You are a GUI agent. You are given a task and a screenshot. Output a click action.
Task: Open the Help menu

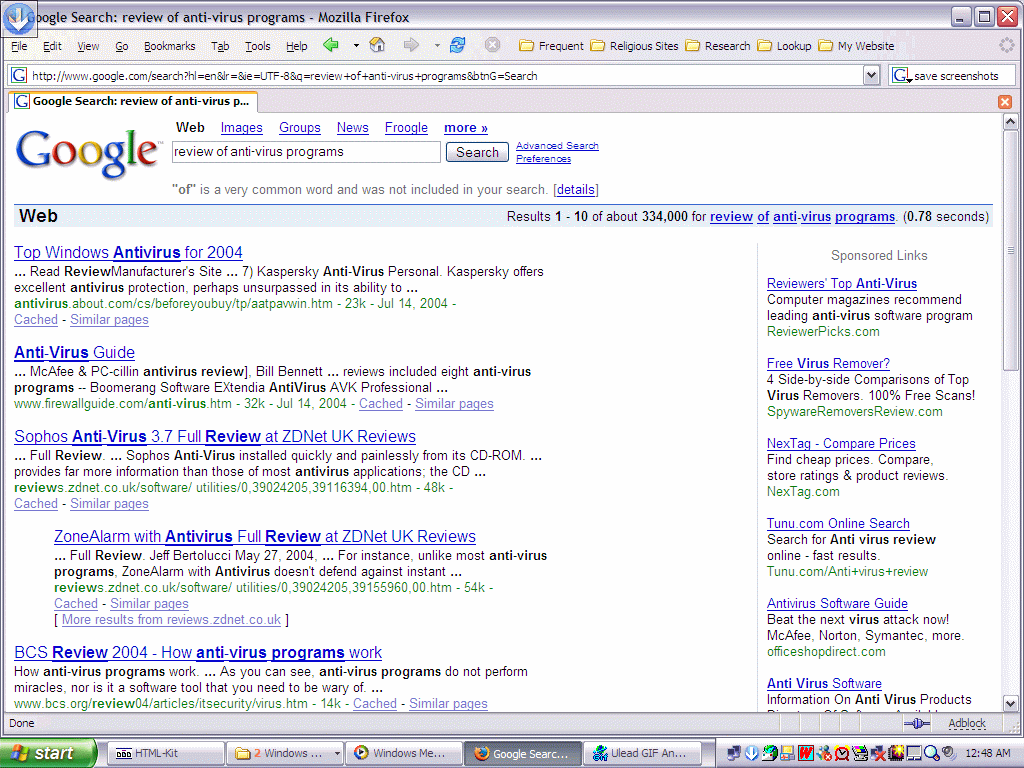click(x=296, y=46)
